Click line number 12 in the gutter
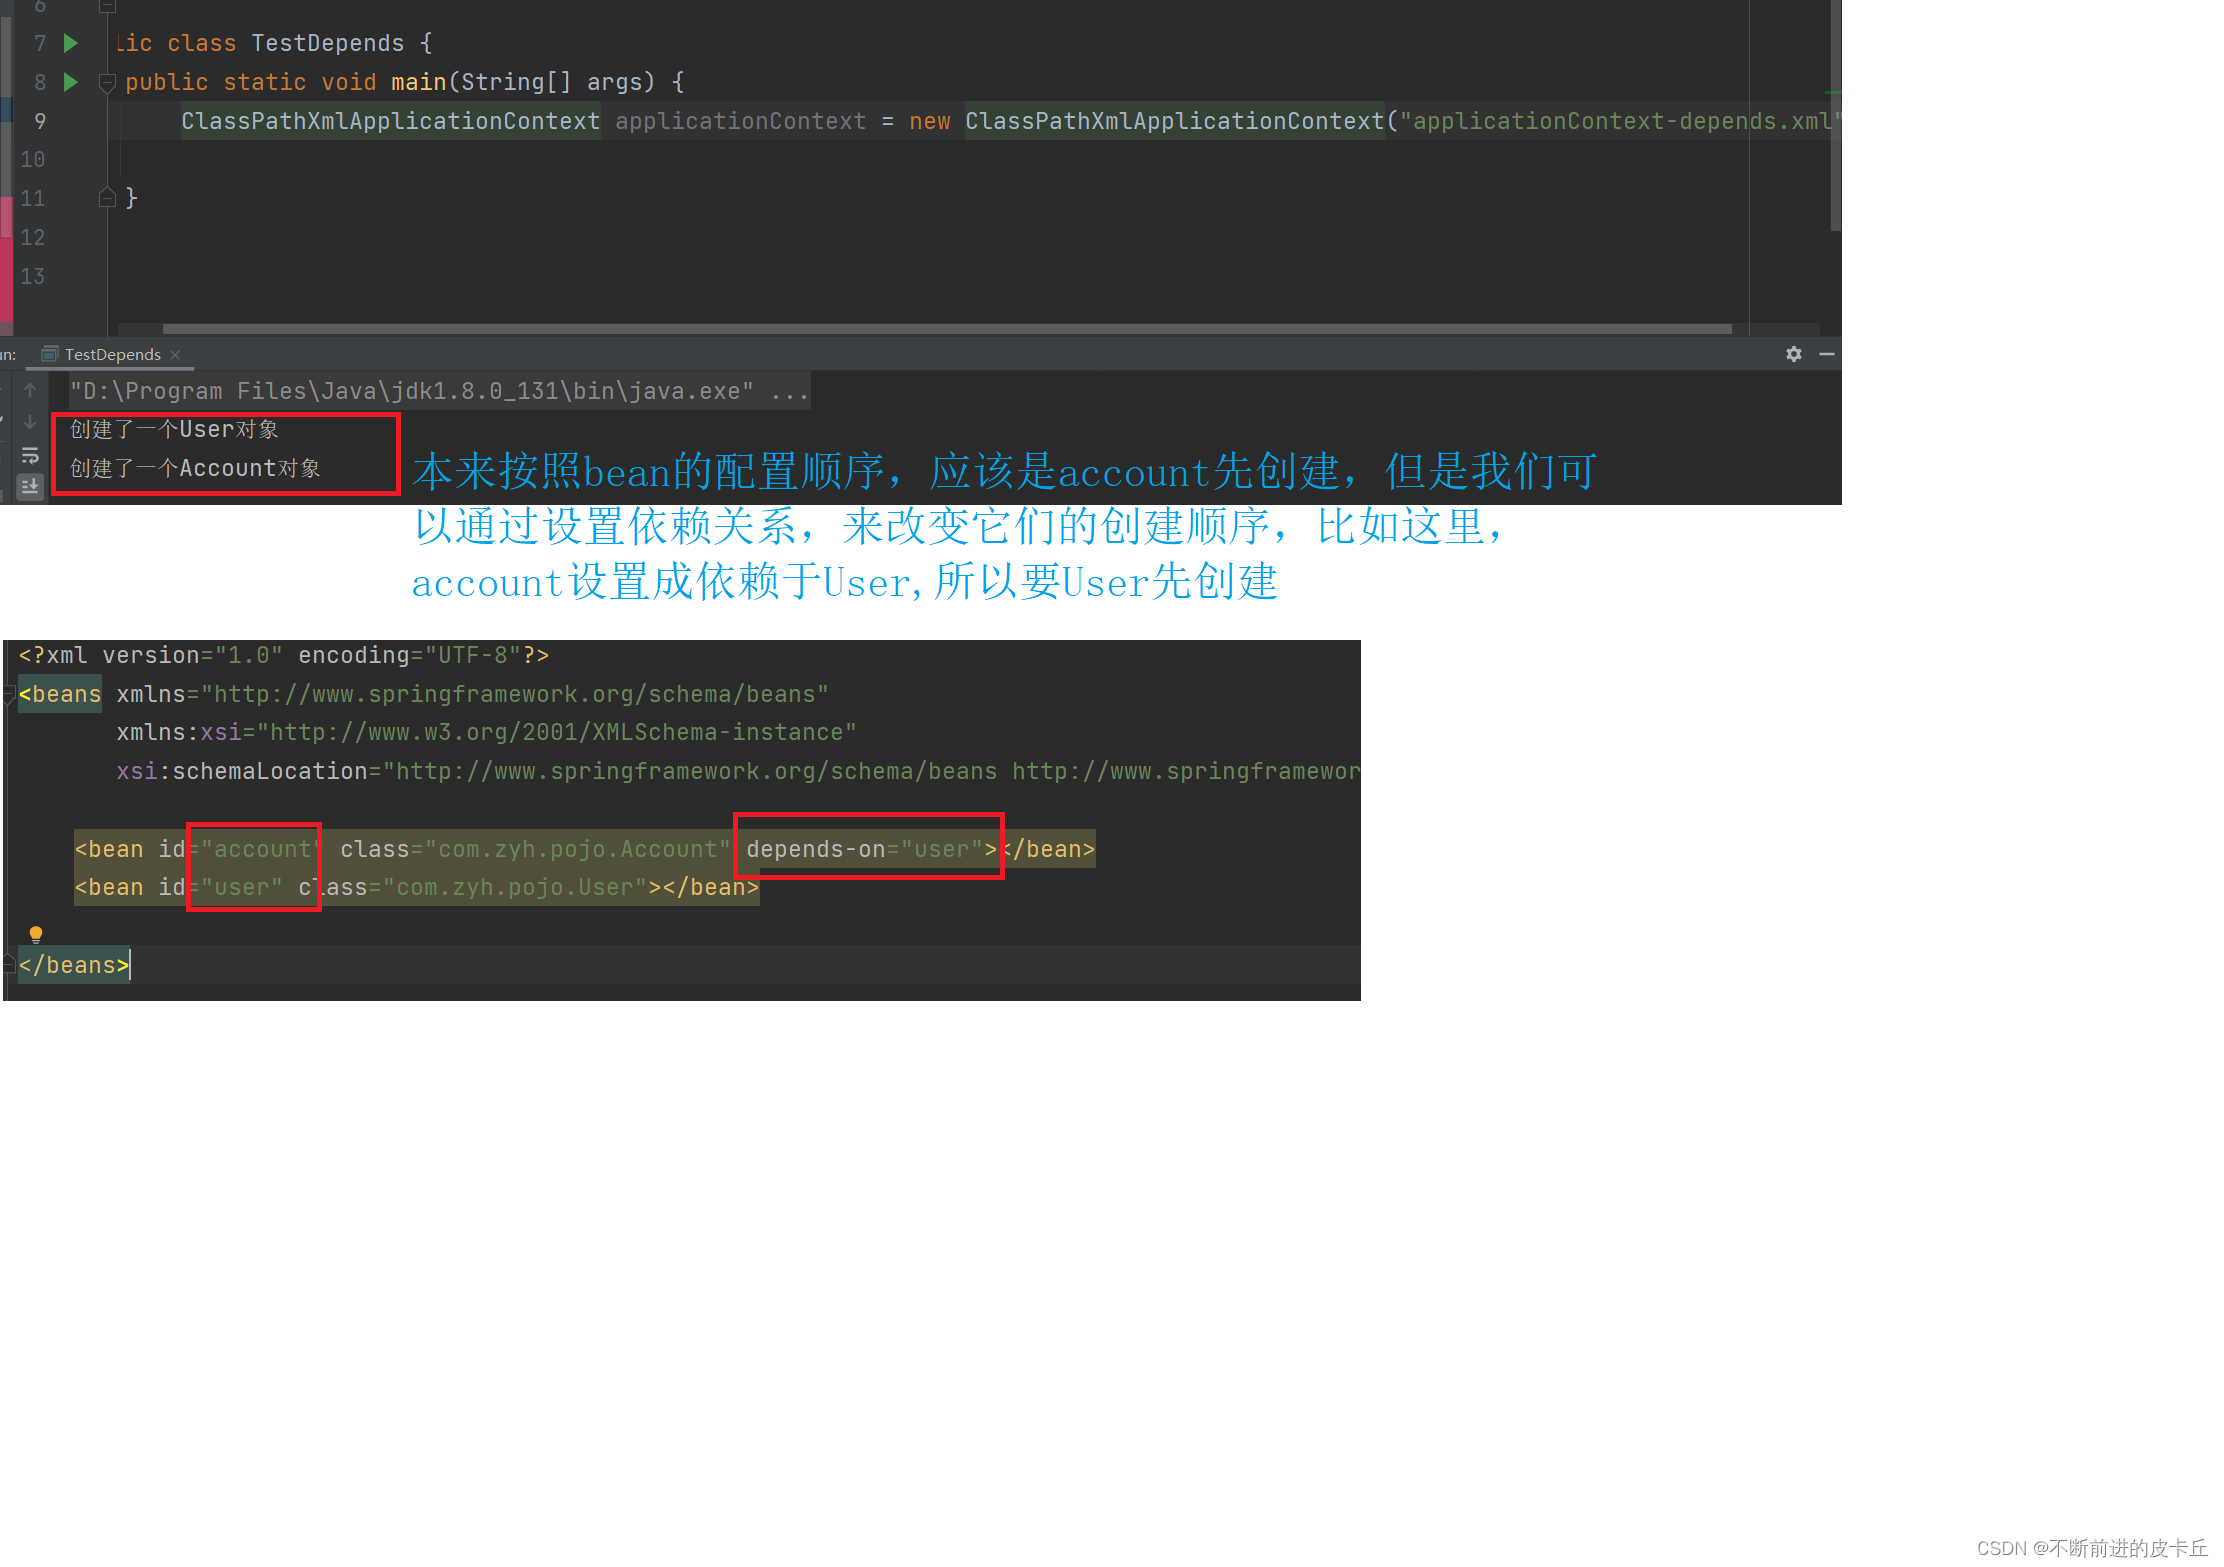2224x1567 pixels. click(x=33, y=237)
